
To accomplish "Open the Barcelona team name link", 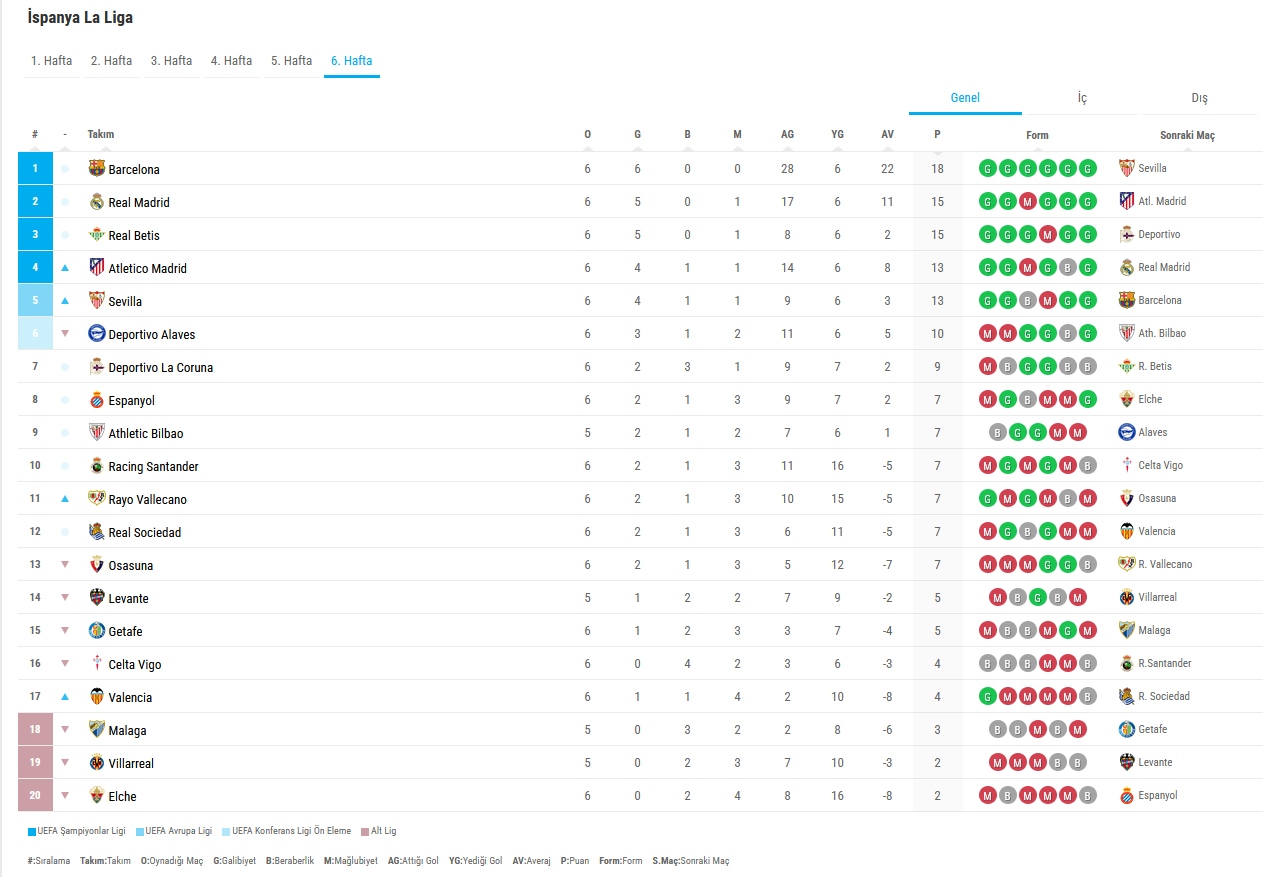I will click(x=134, y=170).
